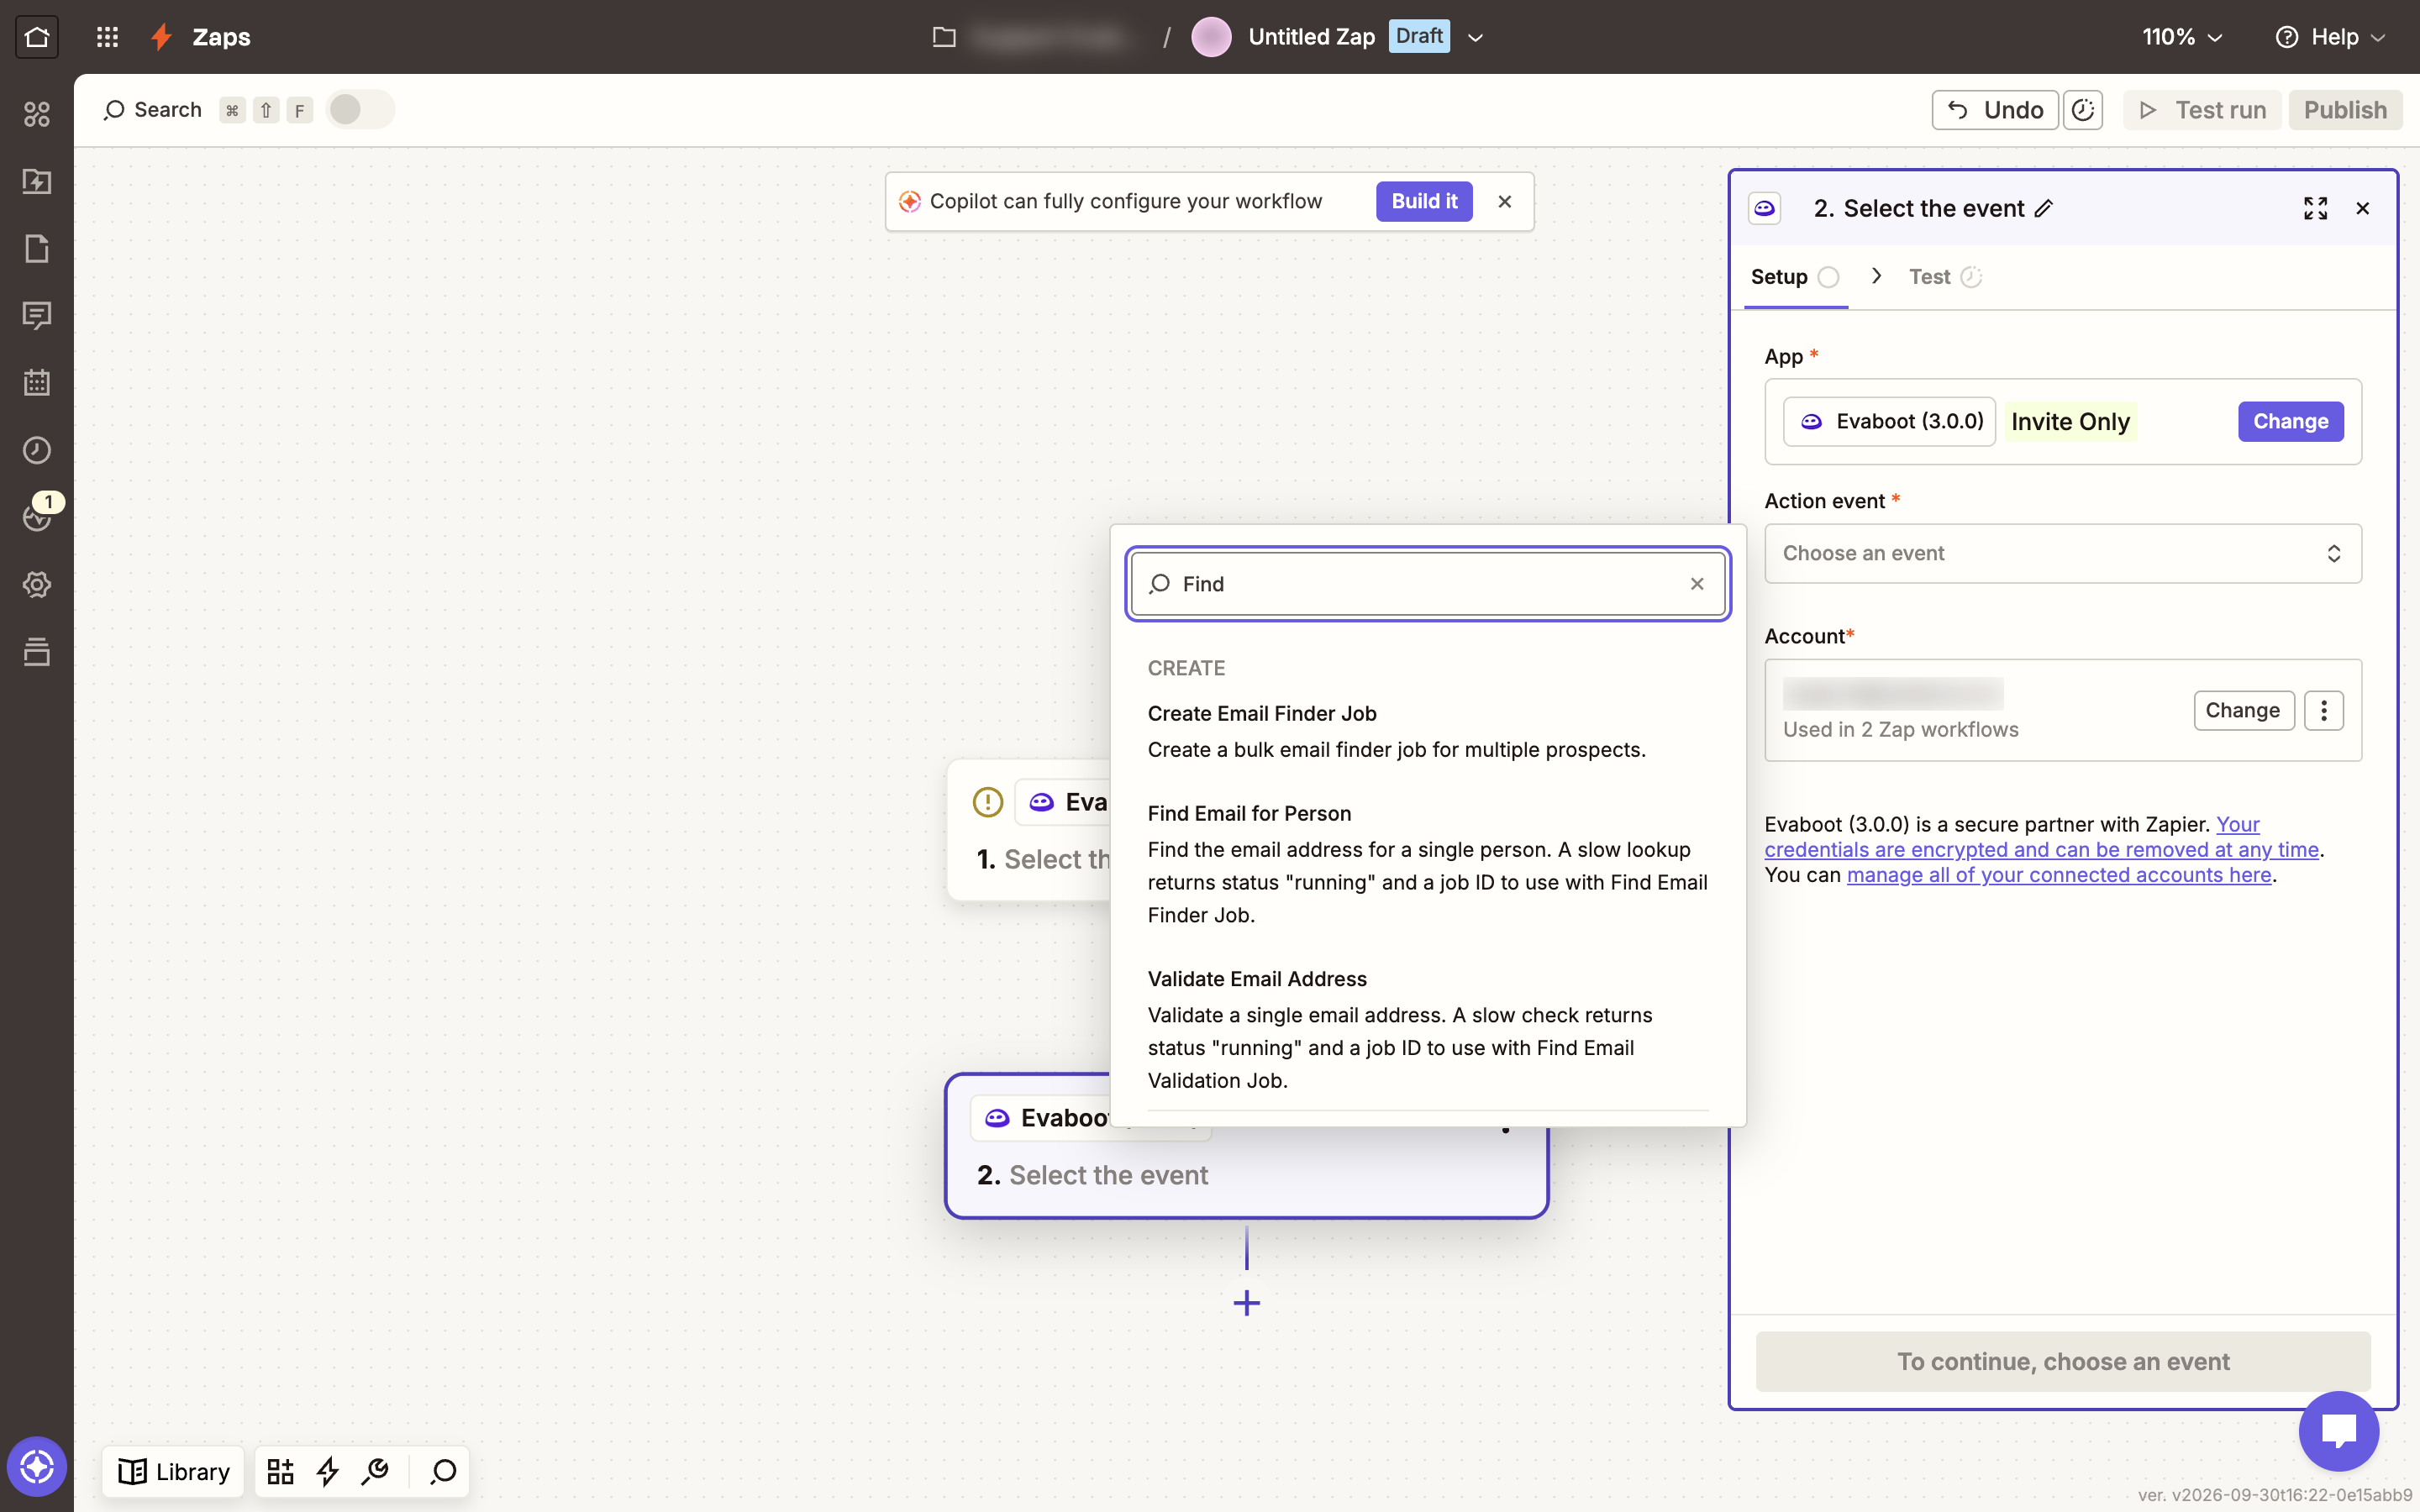2420x1512 pixels.
Task: Open Copilot round button at bottom left
Action: pos(37,1467)
